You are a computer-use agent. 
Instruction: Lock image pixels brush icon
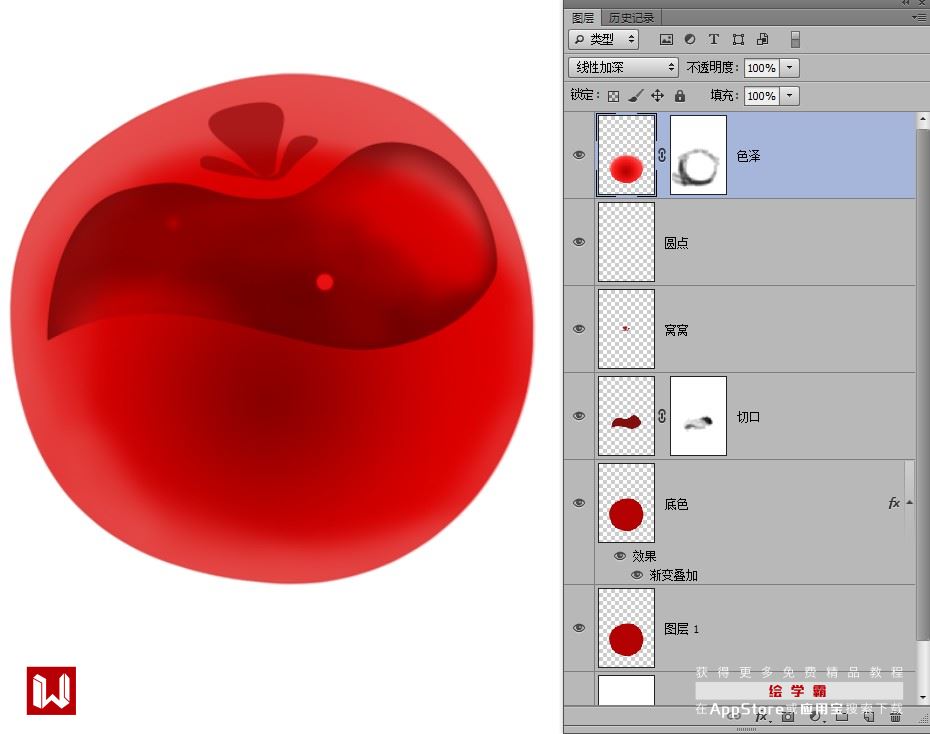(x=635, y=95)
